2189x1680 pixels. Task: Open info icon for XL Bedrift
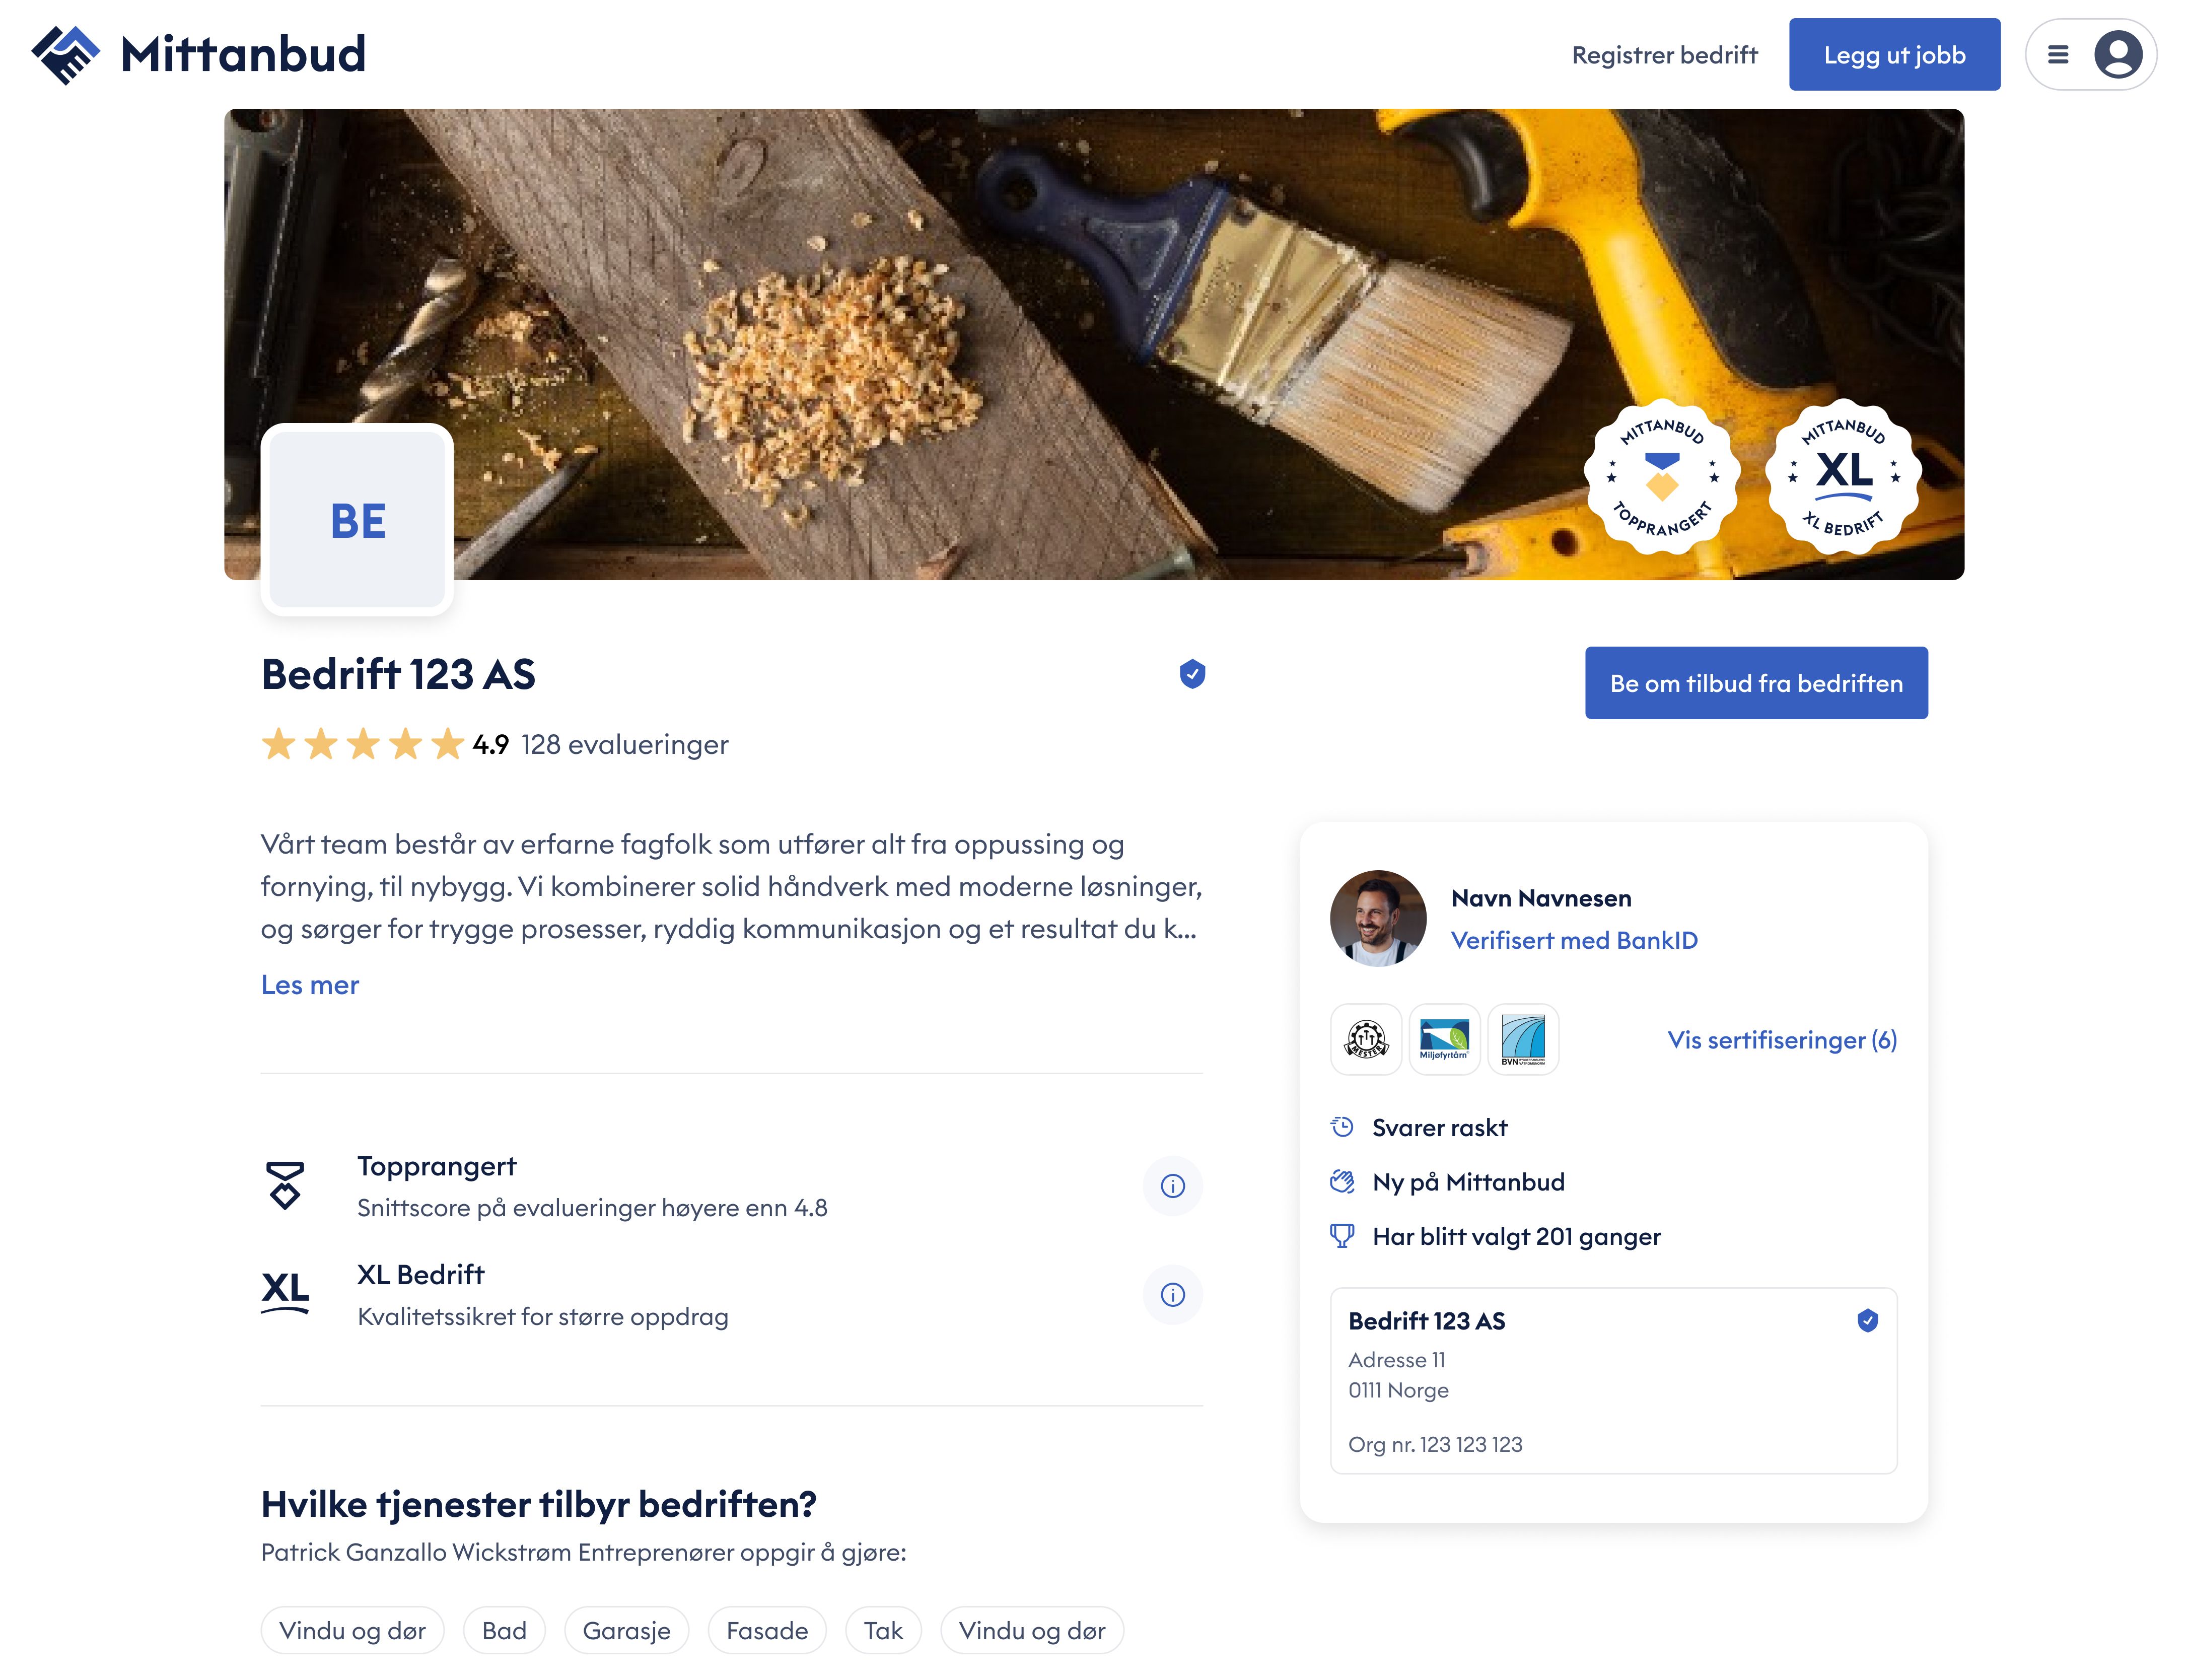(x=1172, y=1295)
